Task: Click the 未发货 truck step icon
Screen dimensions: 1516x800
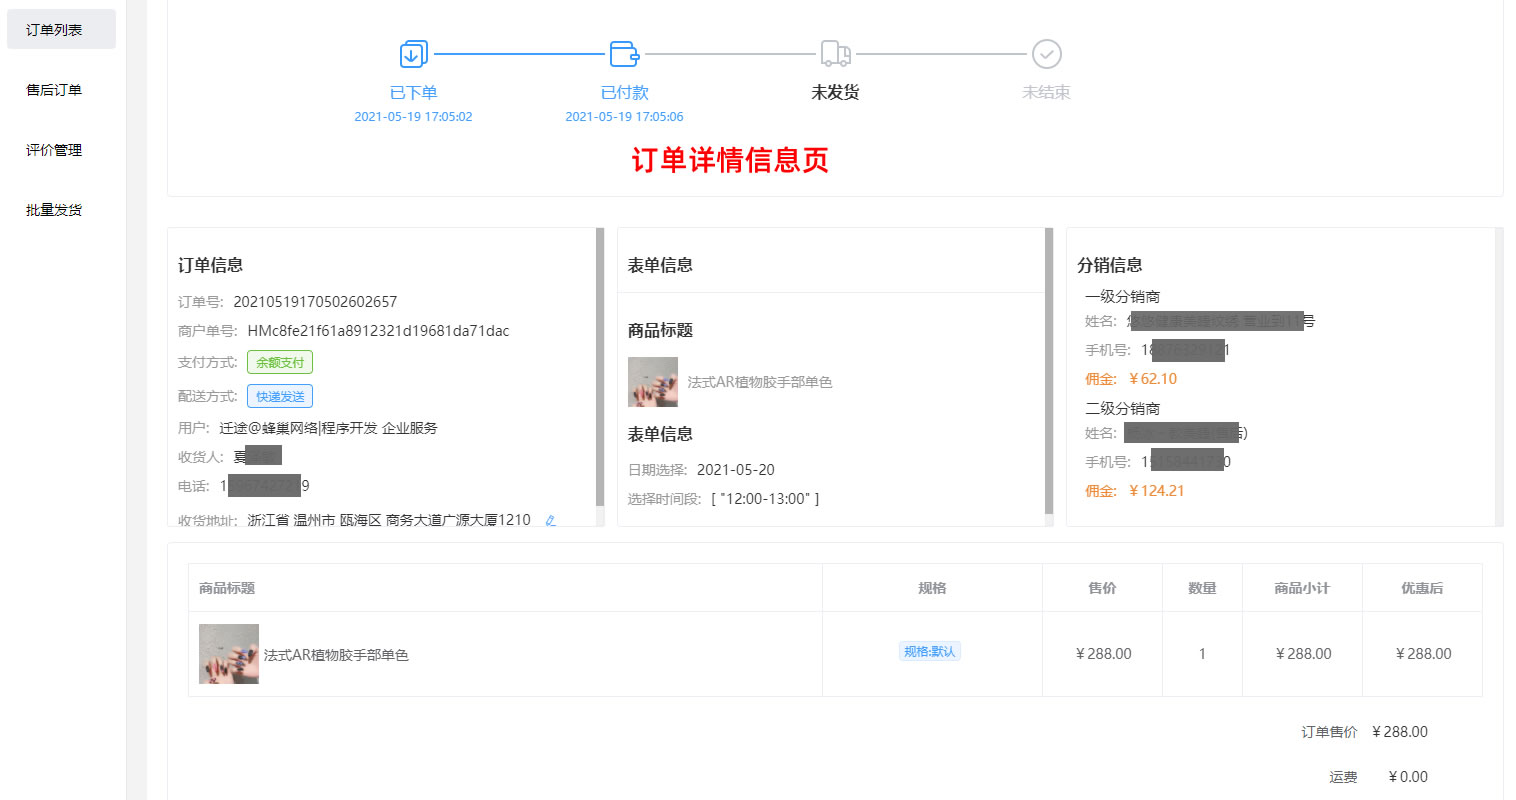Action: pos(835,54)
